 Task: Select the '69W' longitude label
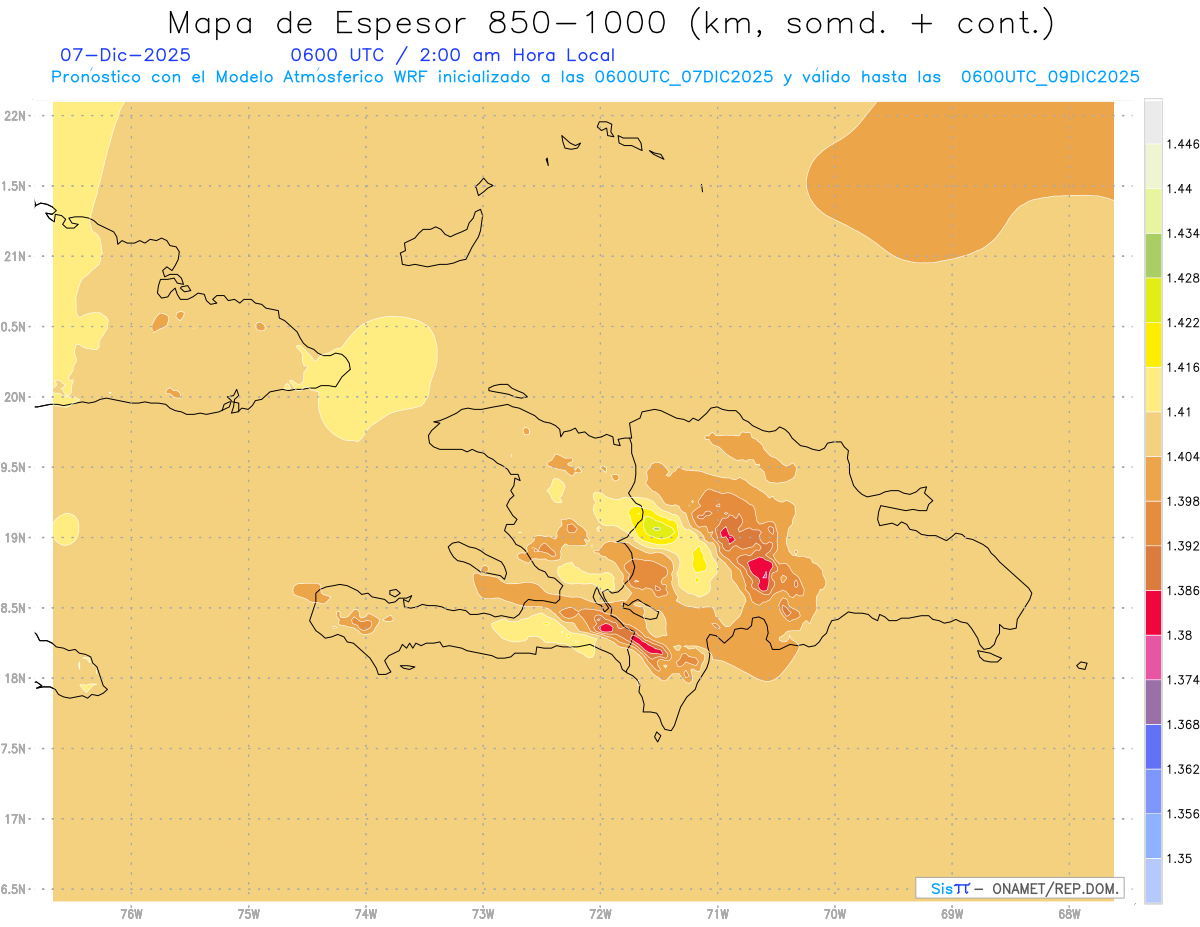pos(952,914)
